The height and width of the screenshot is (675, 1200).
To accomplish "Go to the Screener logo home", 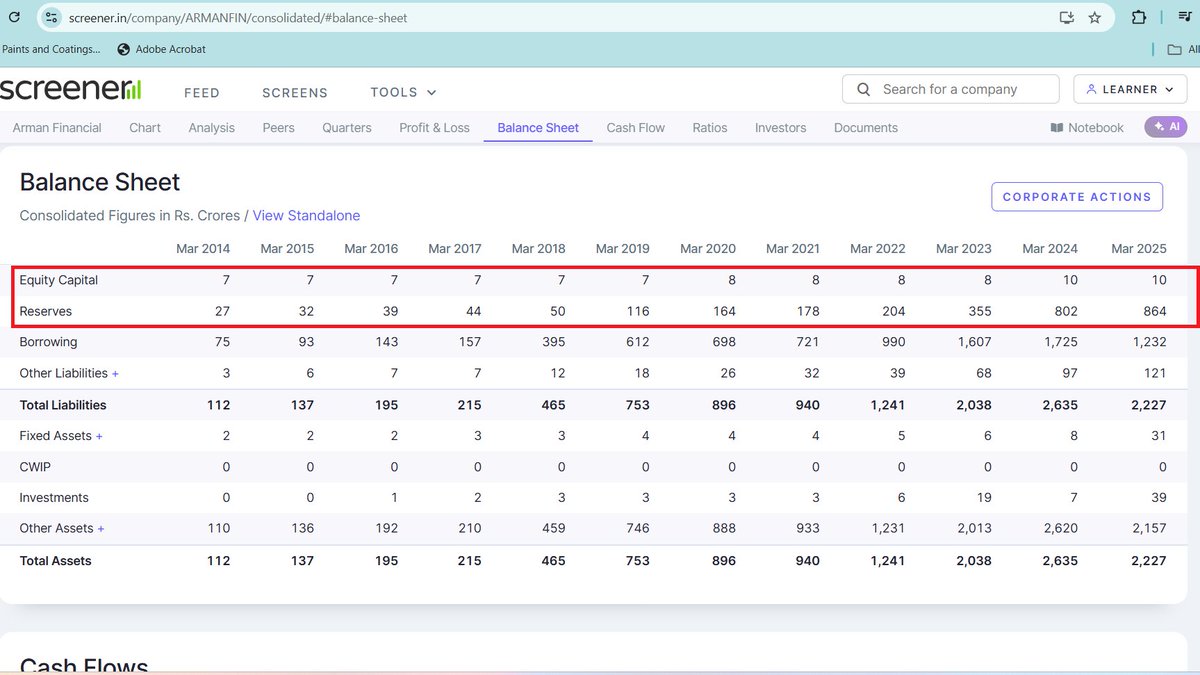I will tap(71, 89).
